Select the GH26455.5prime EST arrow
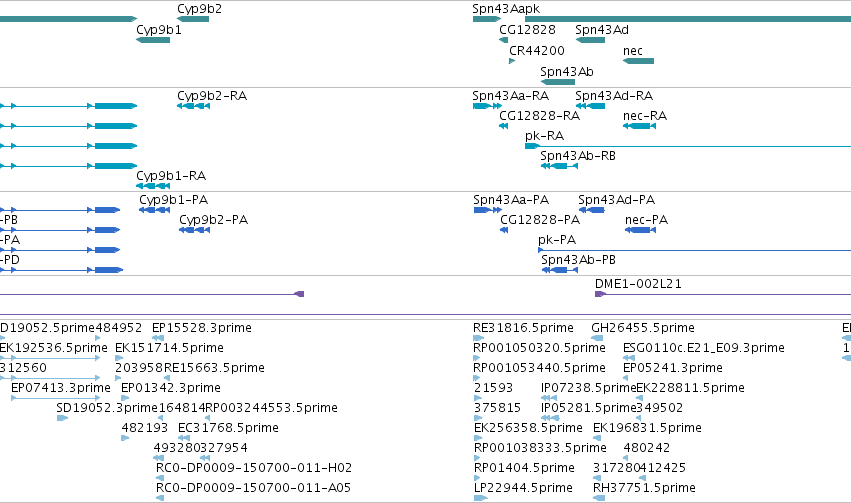The width and height of the screenshot is (851, 503). [597, 338]
